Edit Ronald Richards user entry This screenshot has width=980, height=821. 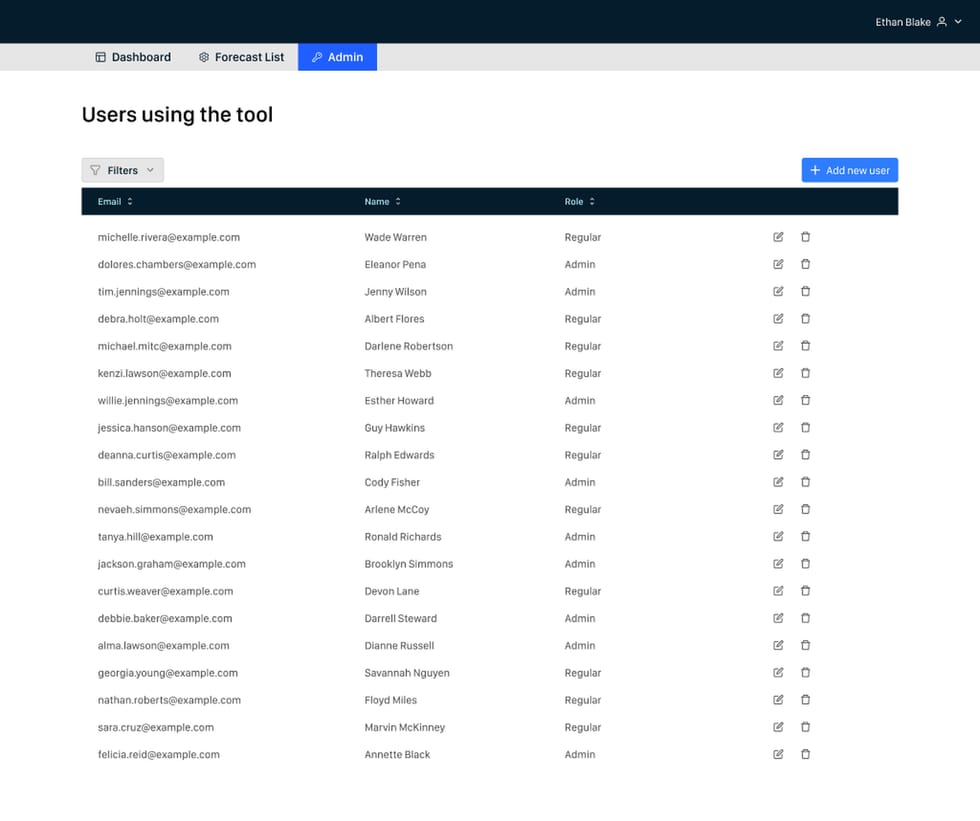click(778, 536)
